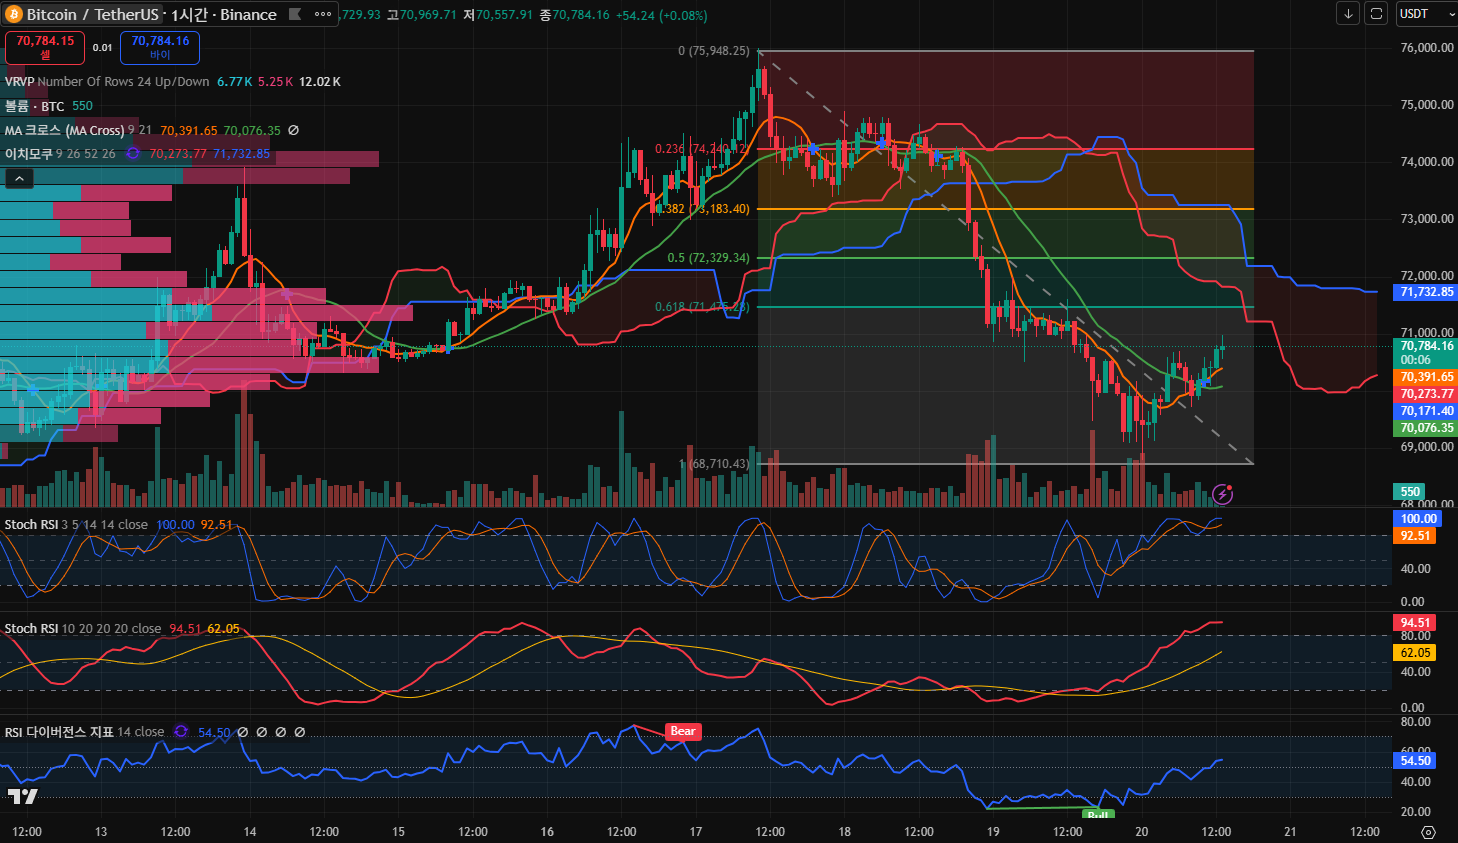Collapse the indicator legend with chevron
1458x843 pixels.
[19, 178]
